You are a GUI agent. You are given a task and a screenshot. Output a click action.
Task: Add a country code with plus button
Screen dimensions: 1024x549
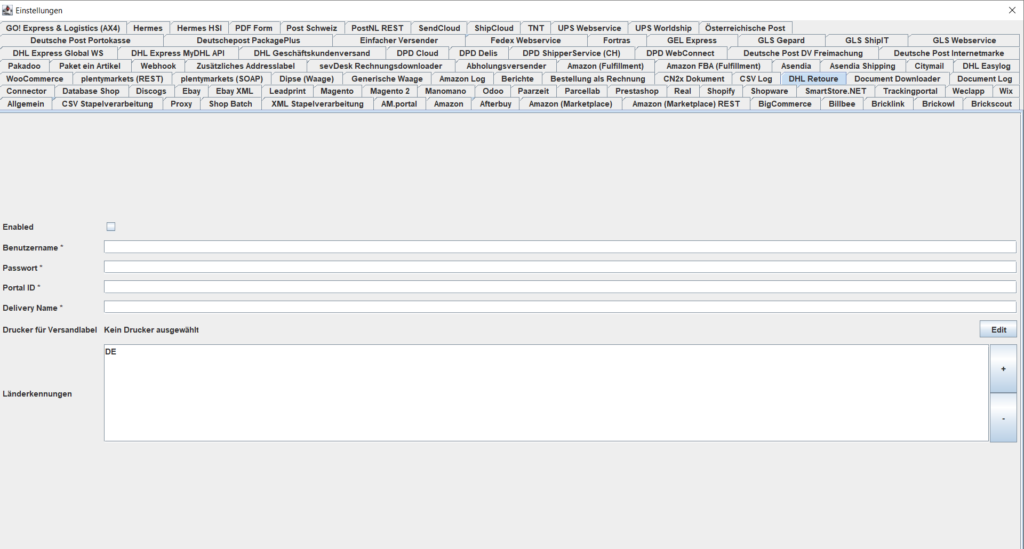[x=1003, y=369]
